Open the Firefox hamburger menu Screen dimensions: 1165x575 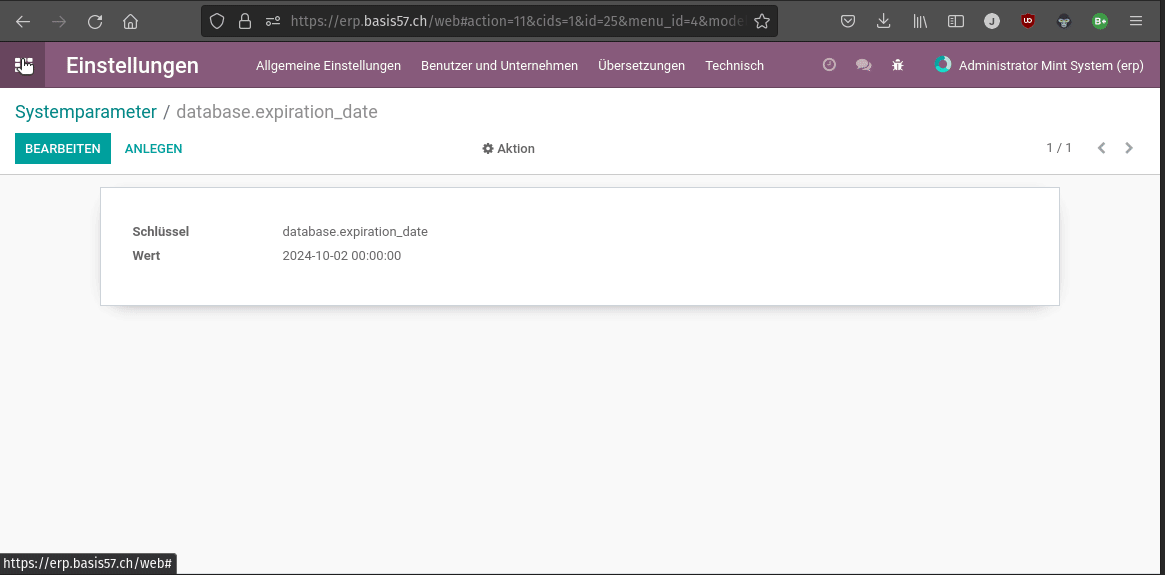pyautogui.click(x=1136, y=22)
